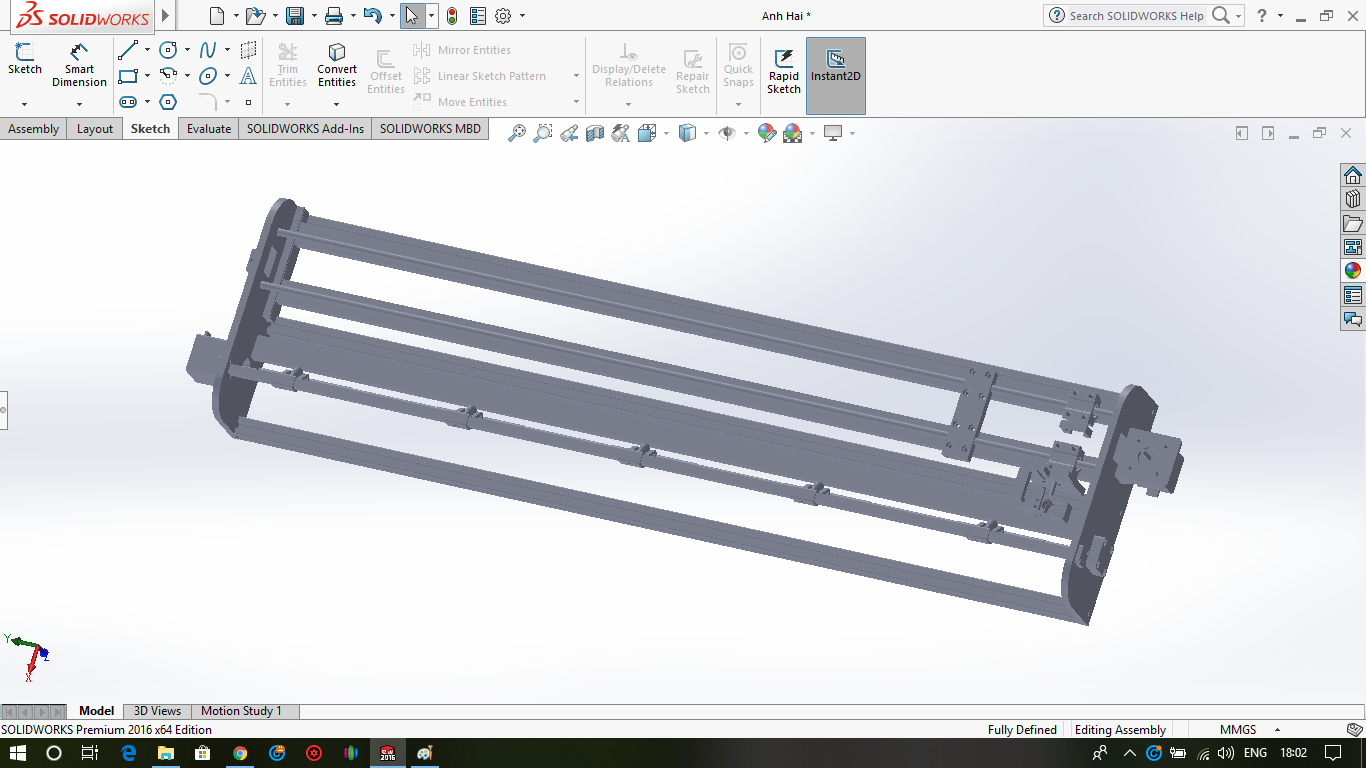Viewport: 1366px width, 768px height.
Task: Switch to the 3D Views tab
Action: click(x=157, y=711)
